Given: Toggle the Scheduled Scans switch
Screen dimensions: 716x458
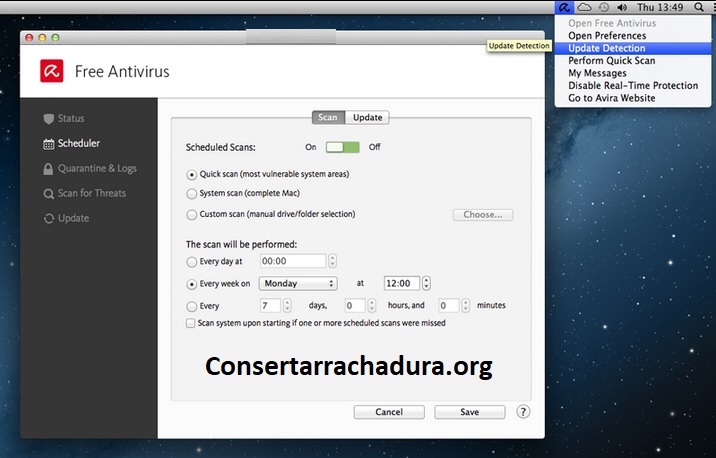Looking at the screenshot, I should 342,147.
